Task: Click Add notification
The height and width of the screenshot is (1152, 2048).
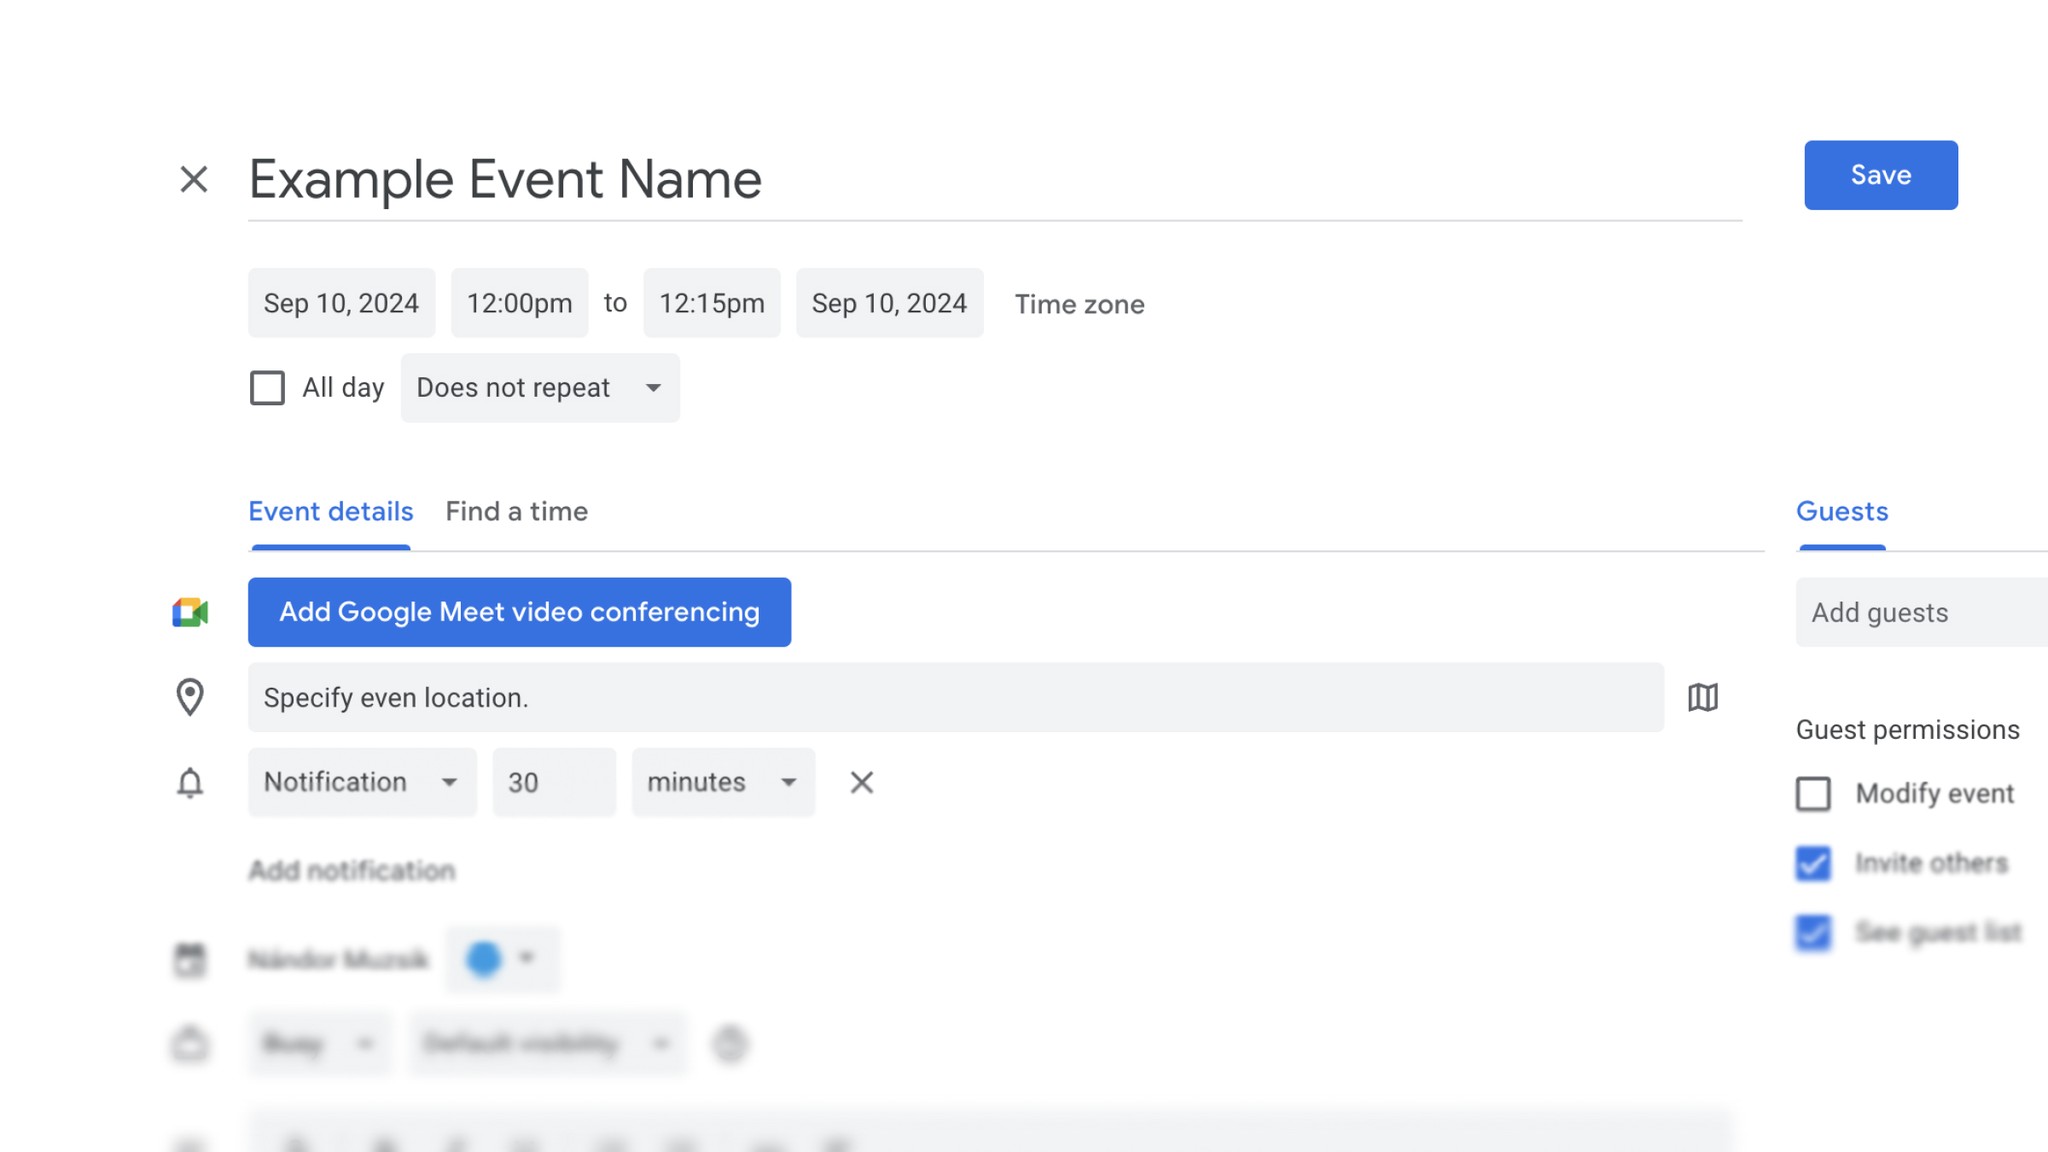Action: coord(351,870)
